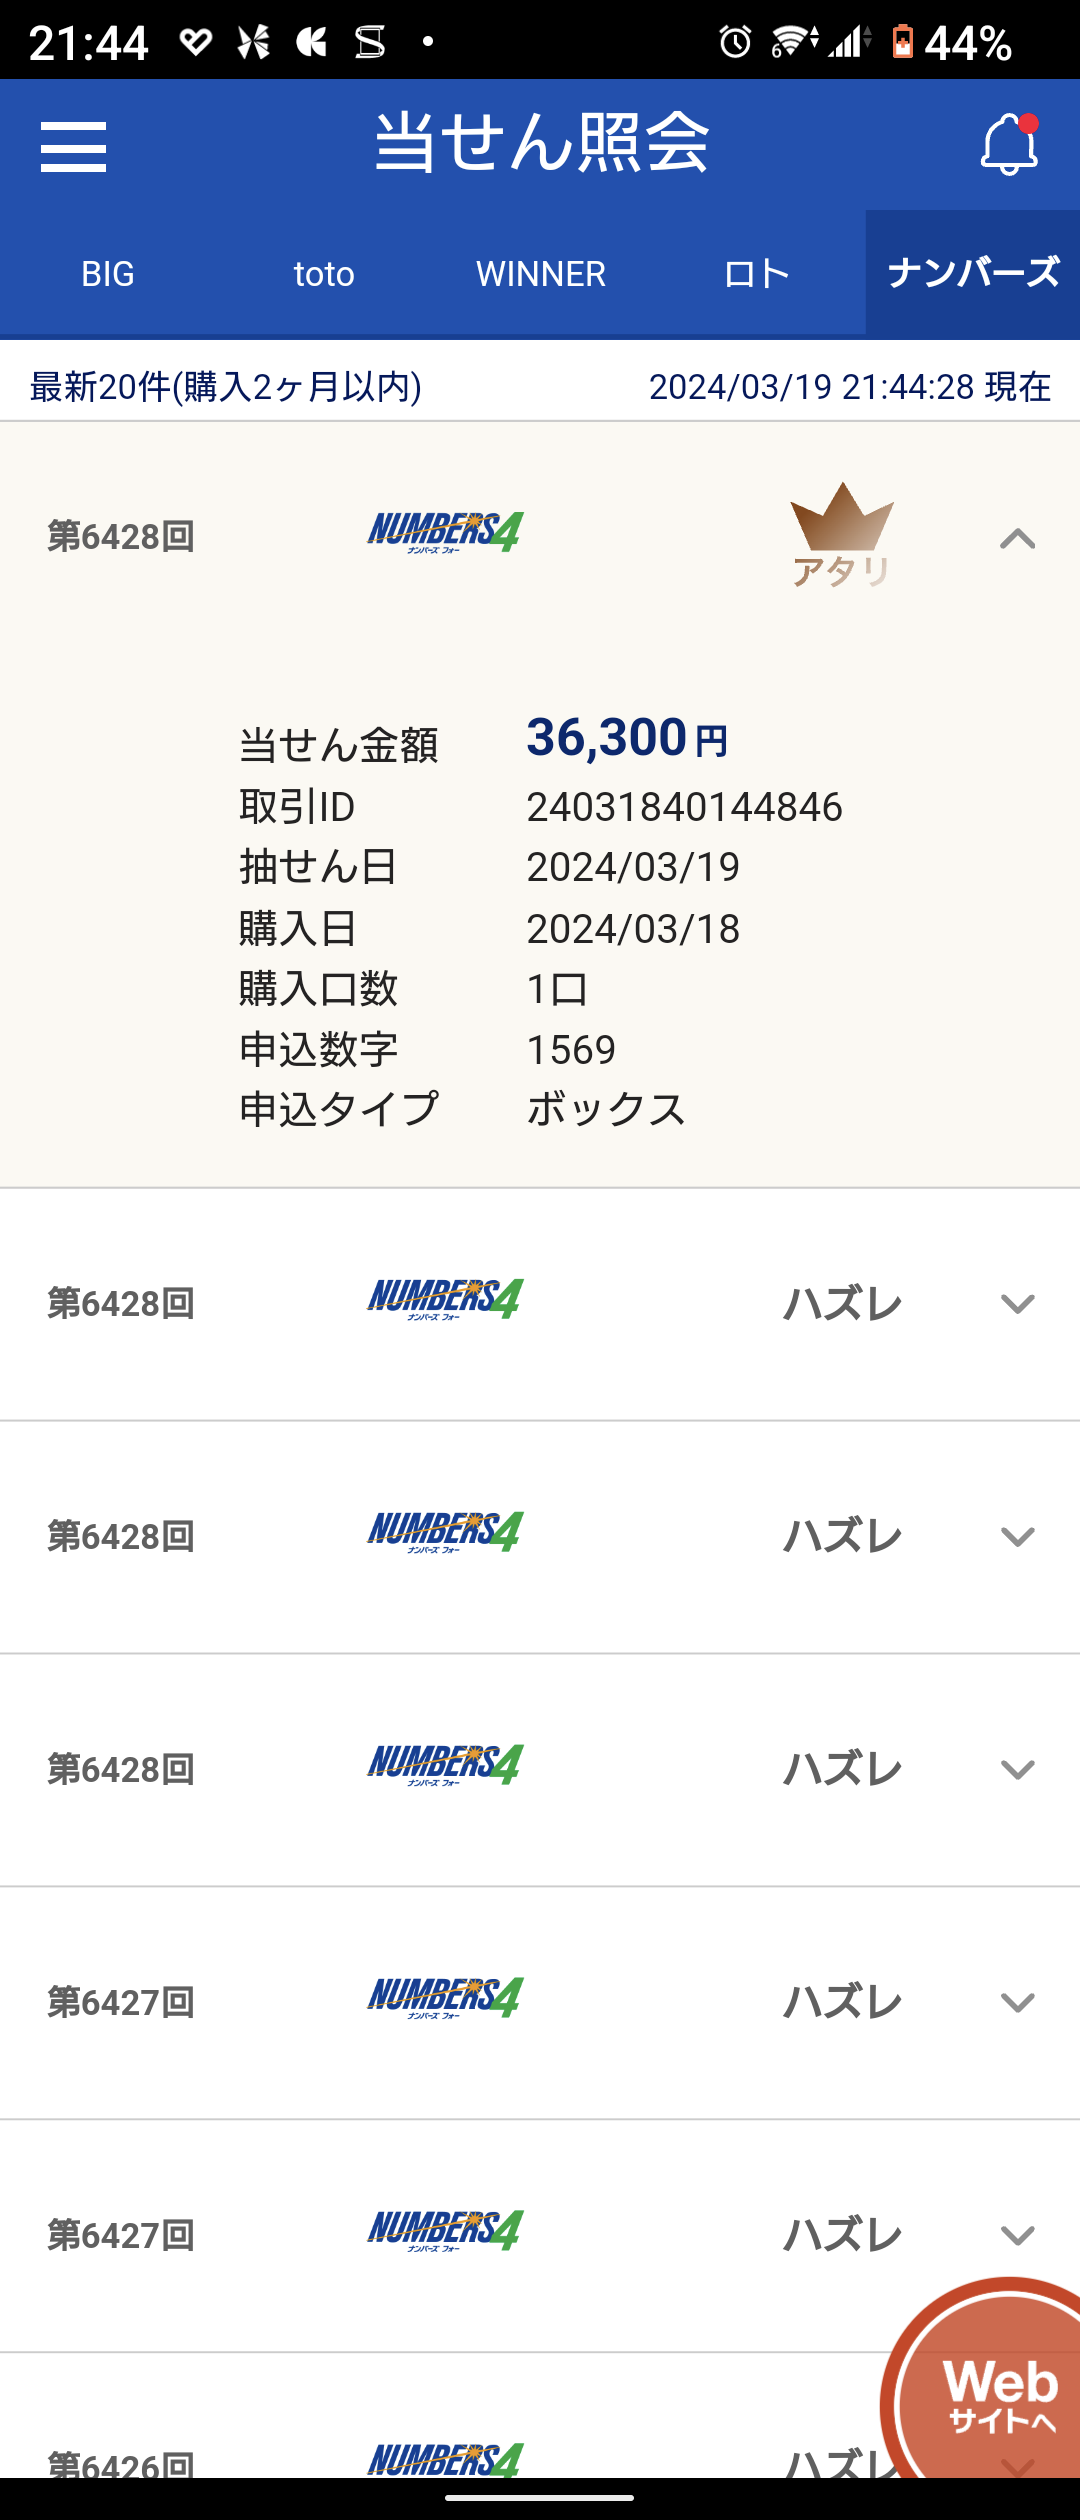Viewport: 1080px width, 2520px height.
Task: Tap the transaction ID 24031840144846
Action: 685,807
